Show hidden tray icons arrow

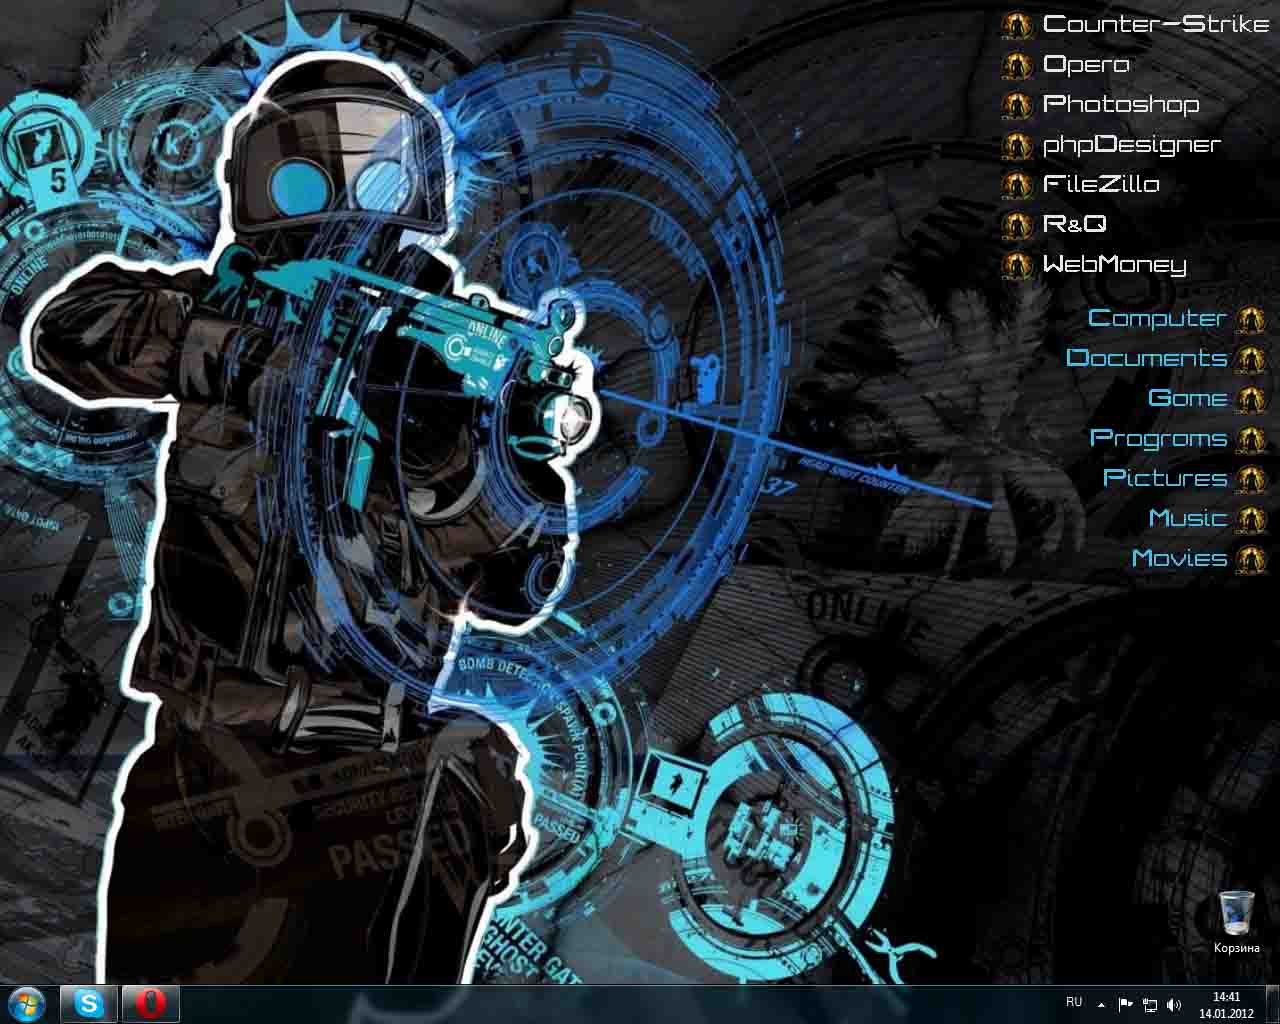(1101, 1004)
